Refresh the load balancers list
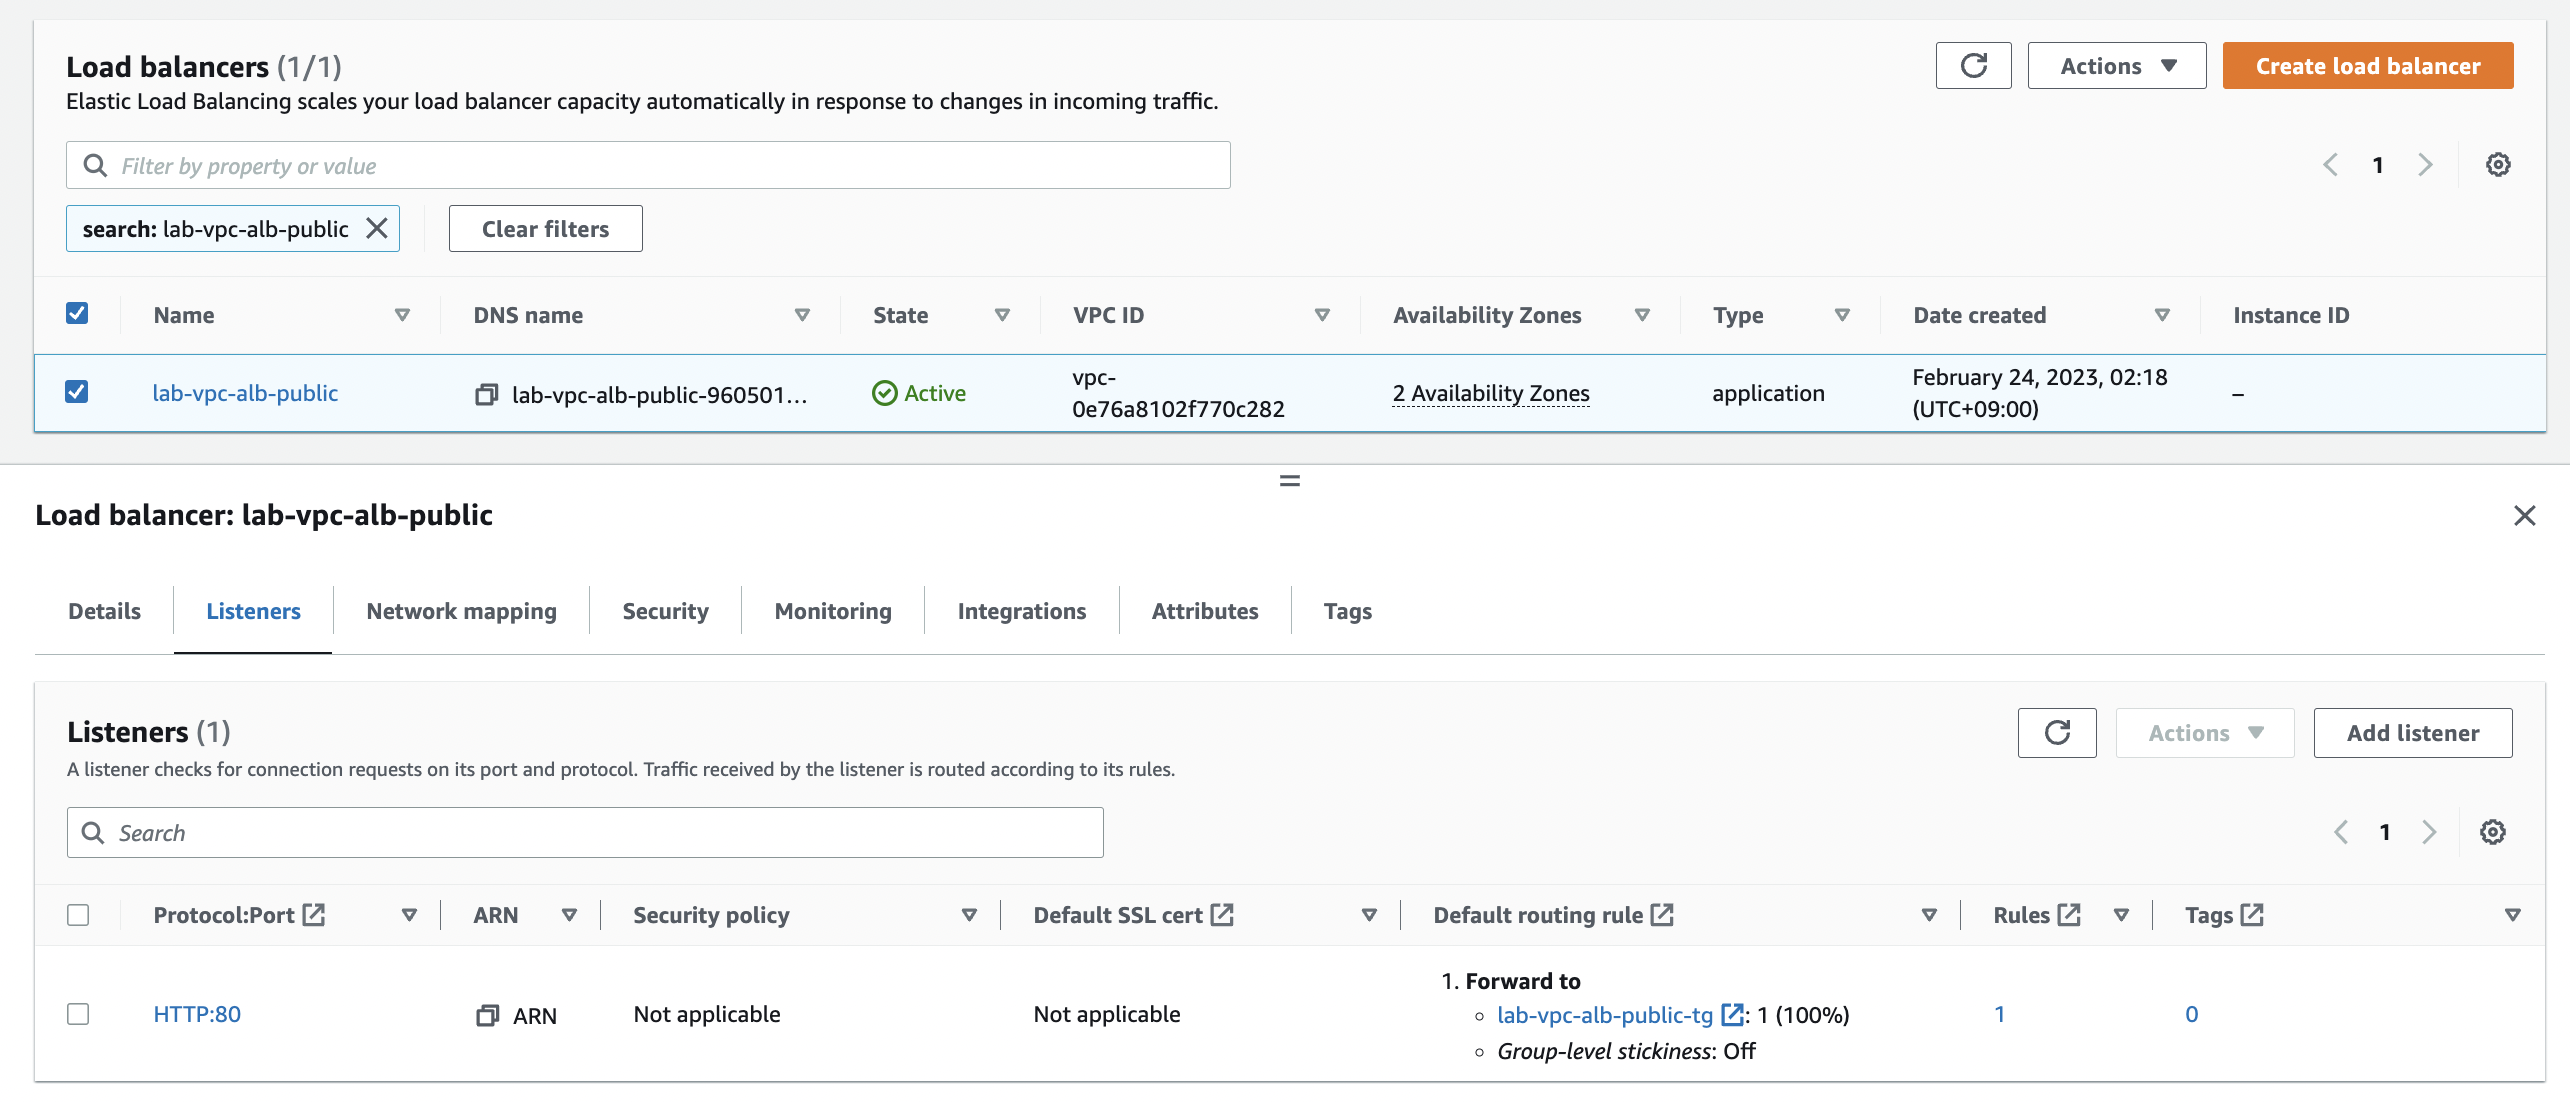Viewport: 2570px width, 1102px height. pyautogui.click(x=1973, y=66)
